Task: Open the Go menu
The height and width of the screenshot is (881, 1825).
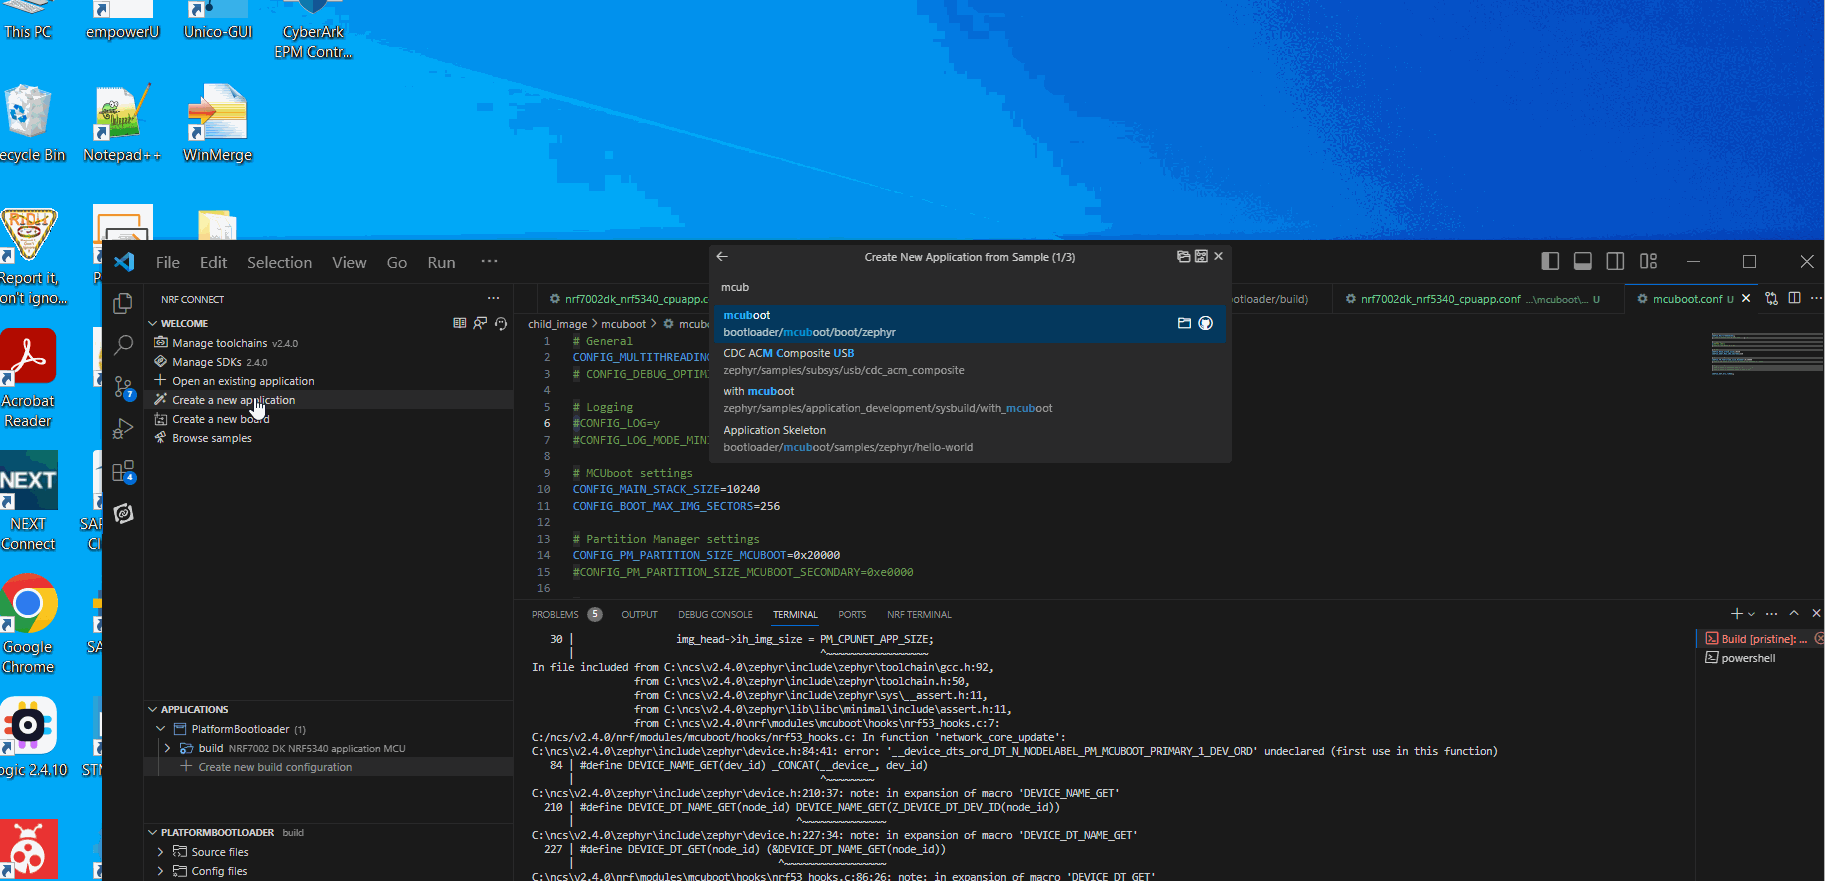Action: pos(397,262)
